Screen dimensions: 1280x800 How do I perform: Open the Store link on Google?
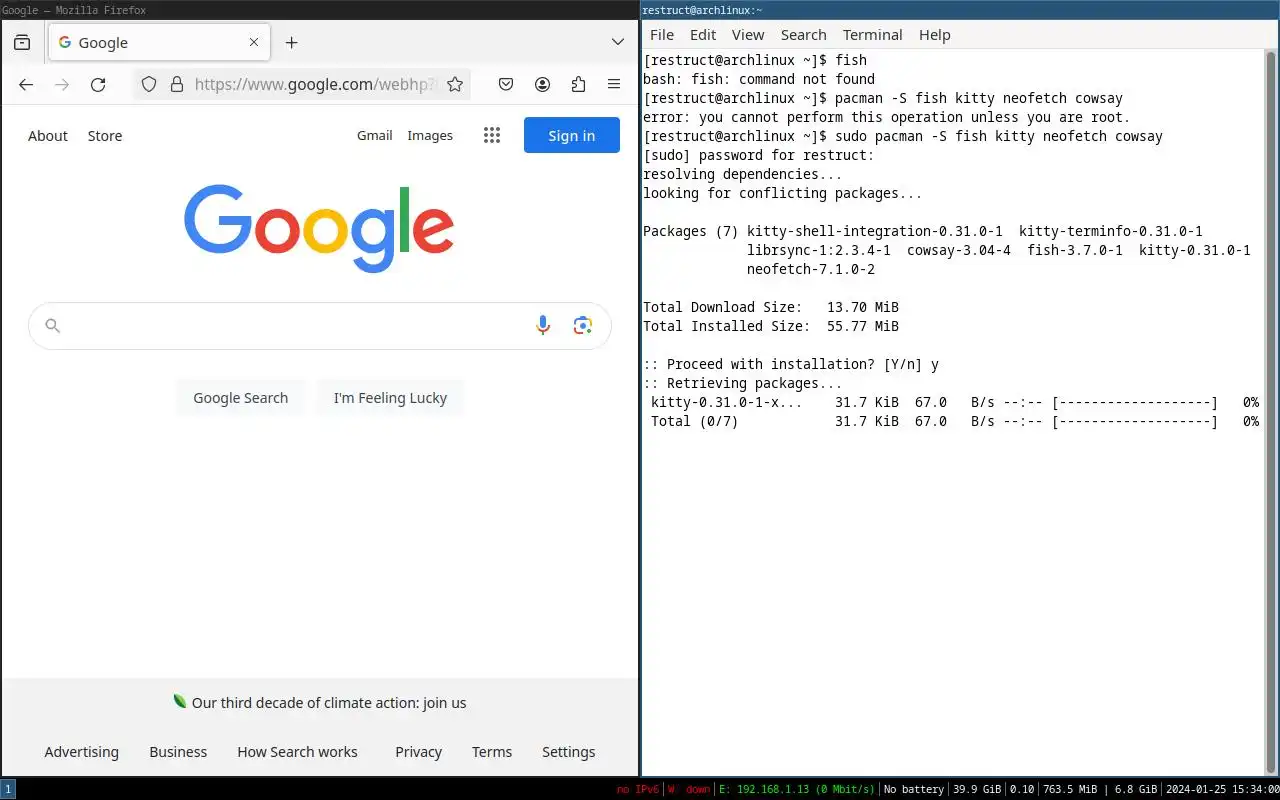(105, 136)
